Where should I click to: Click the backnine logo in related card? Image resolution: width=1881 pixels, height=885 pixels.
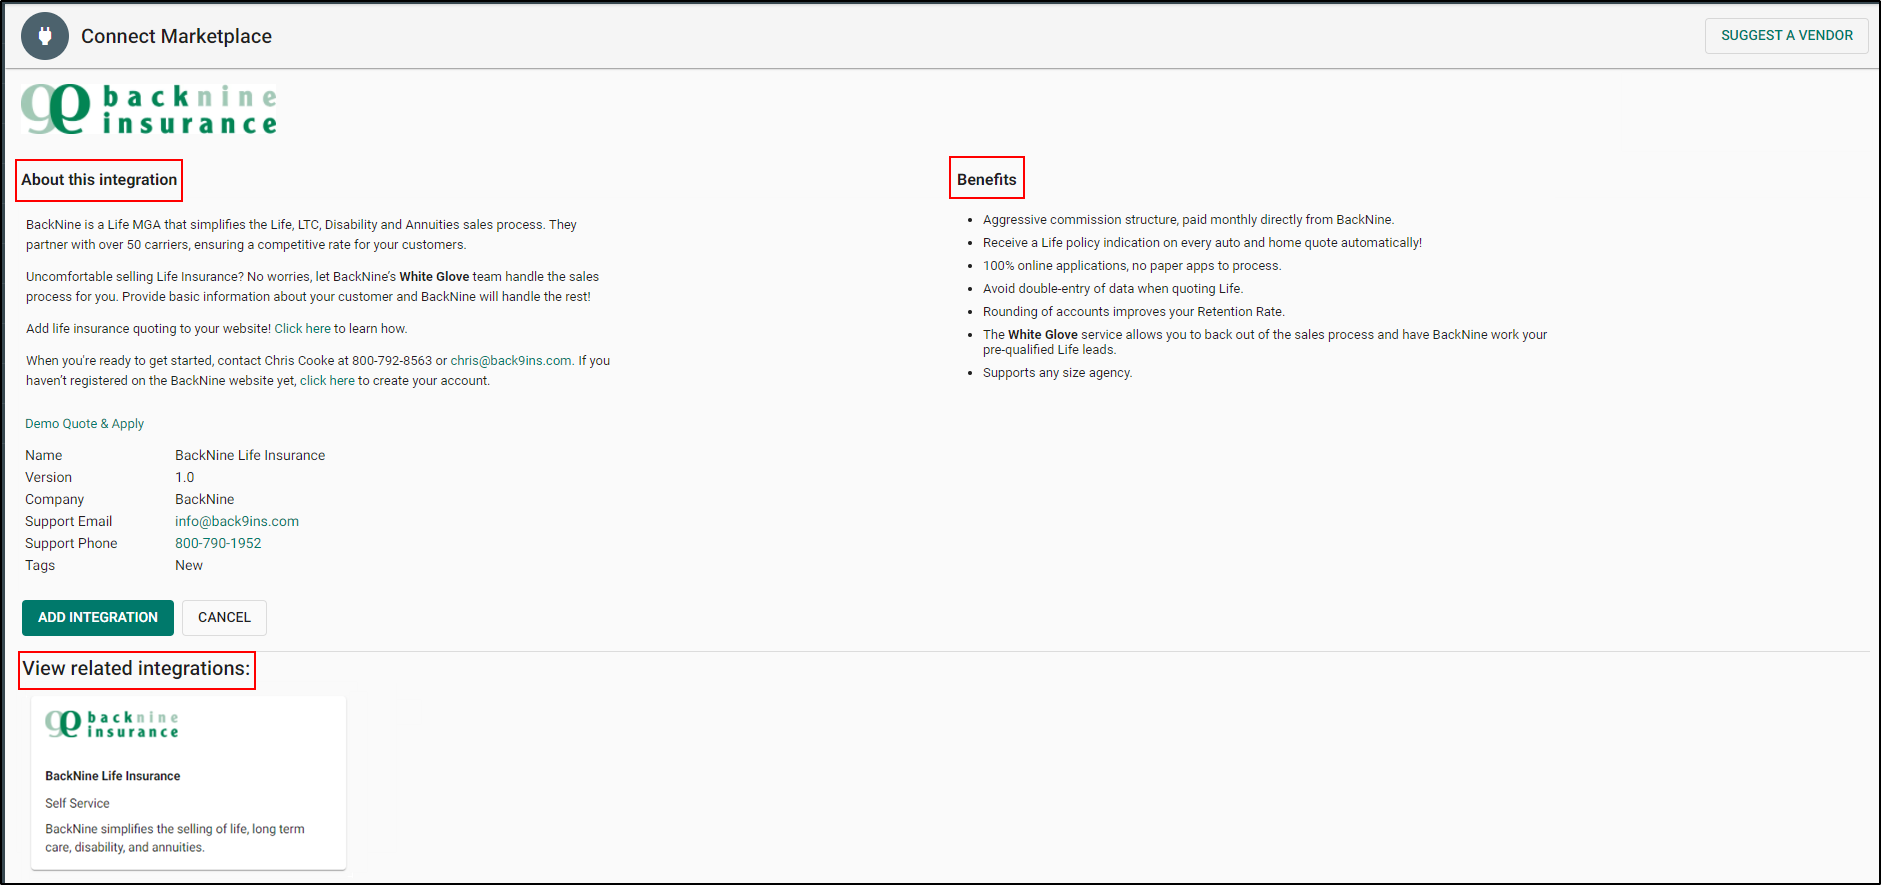click(112, 725)
